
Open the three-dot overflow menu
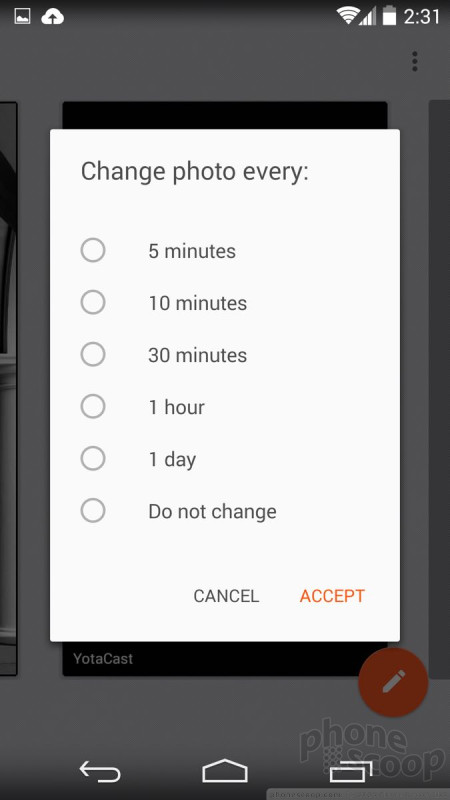pos(415,61)
